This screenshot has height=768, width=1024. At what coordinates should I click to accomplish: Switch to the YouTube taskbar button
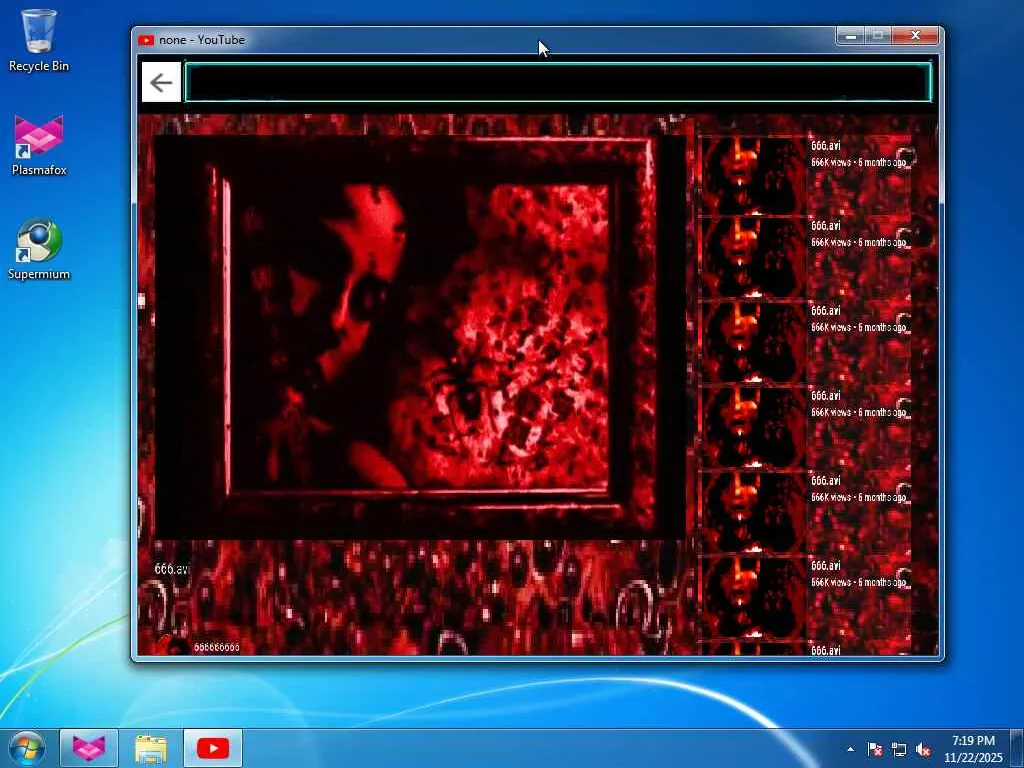(213, 748)
